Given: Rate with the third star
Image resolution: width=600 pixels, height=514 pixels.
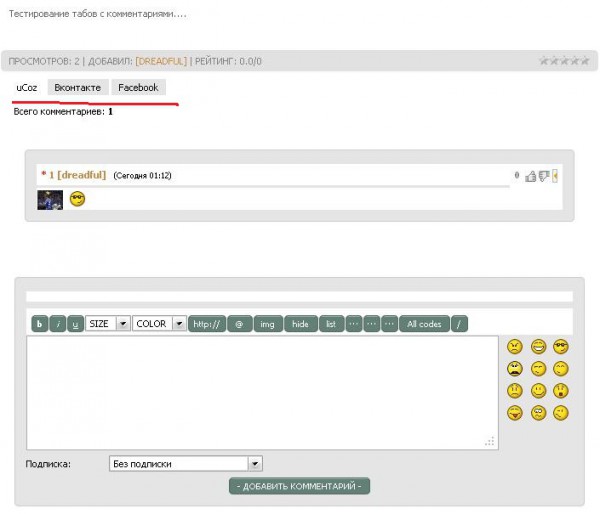Looking at the screenshot, I should (564, 60).
